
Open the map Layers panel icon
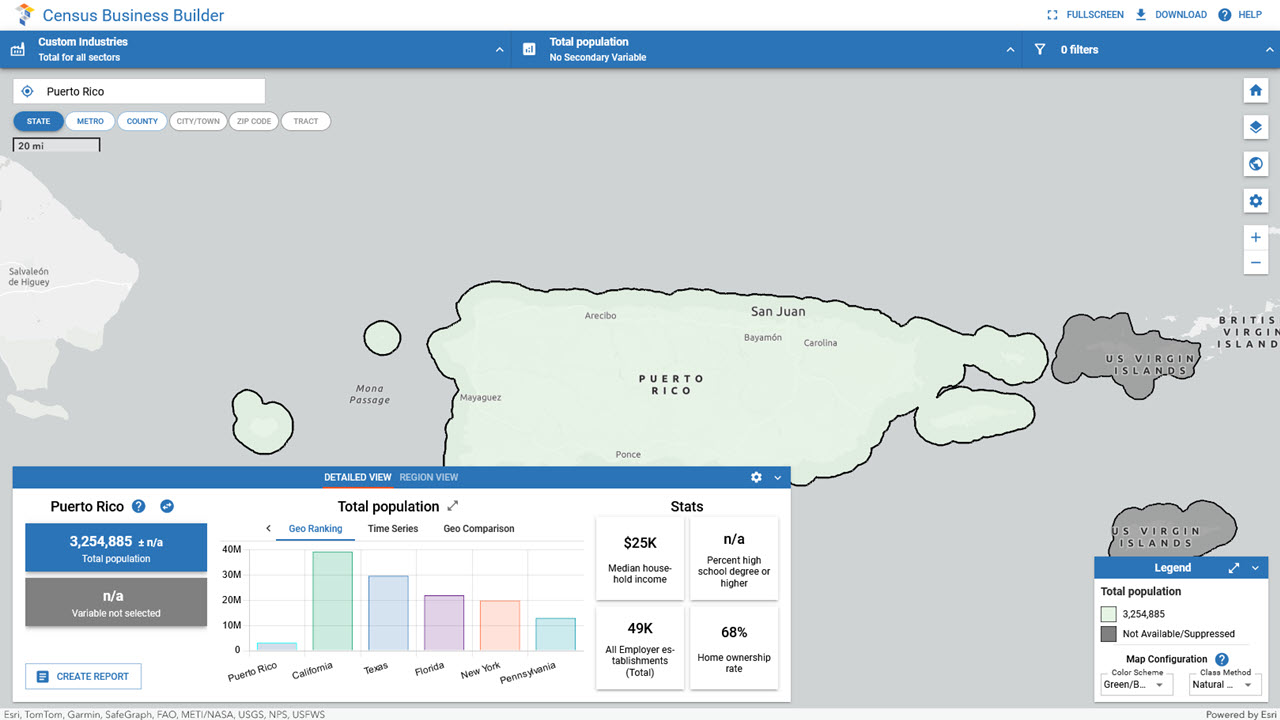pyautogui.click(x=1256, y=127)
